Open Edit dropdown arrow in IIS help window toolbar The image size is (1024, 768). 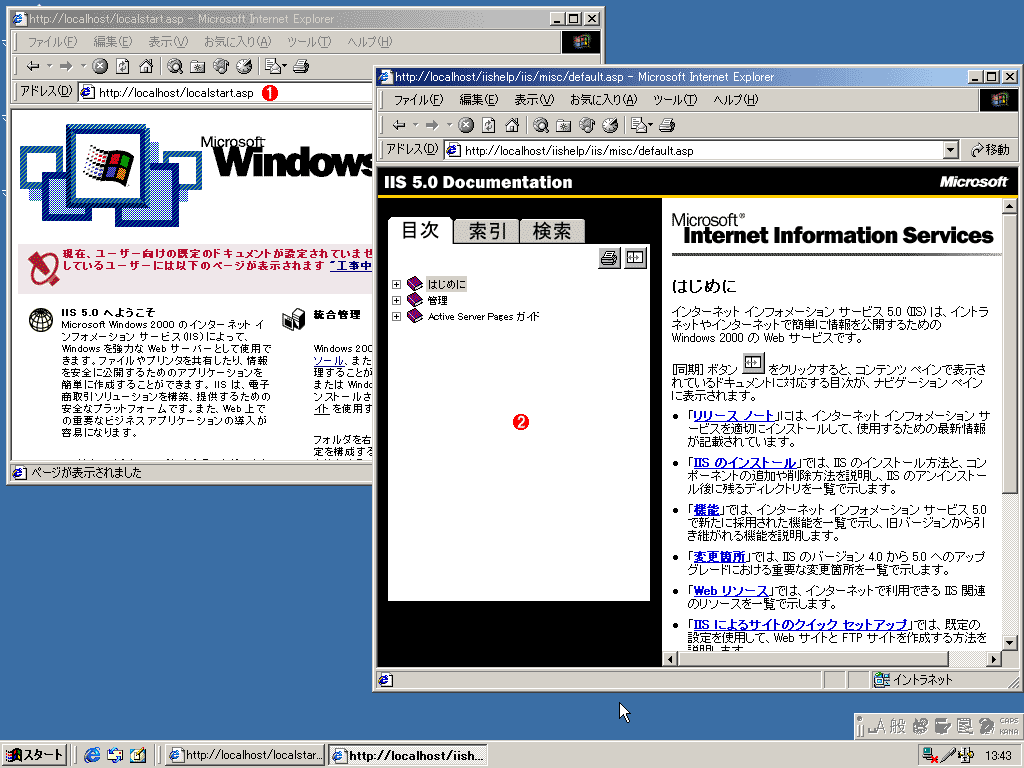coord(650,125)
